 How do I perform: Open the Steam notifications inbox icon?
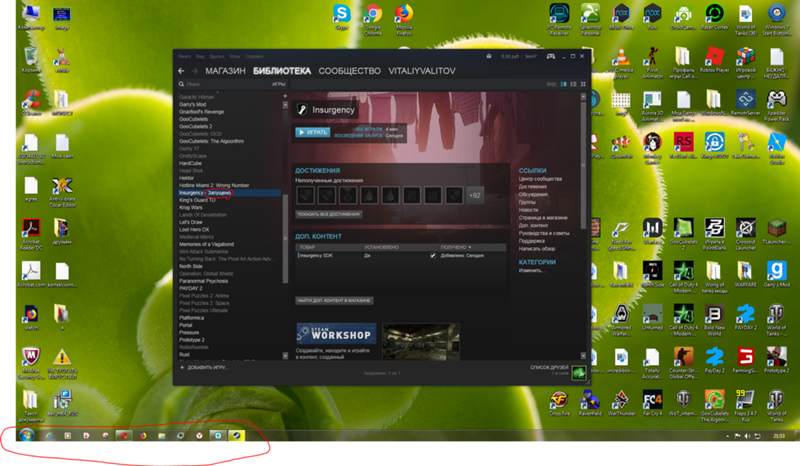489,56
